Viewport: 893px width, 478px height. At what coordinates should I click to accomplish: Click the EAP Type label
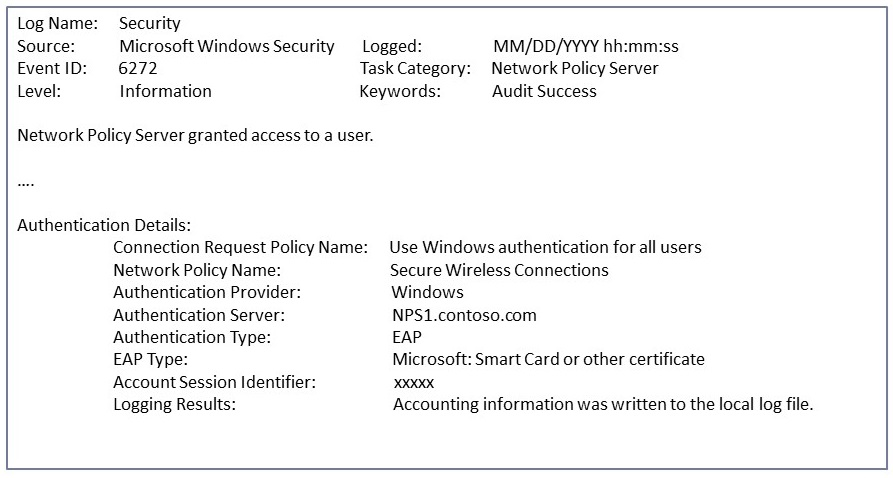click(x=150, y=359)
